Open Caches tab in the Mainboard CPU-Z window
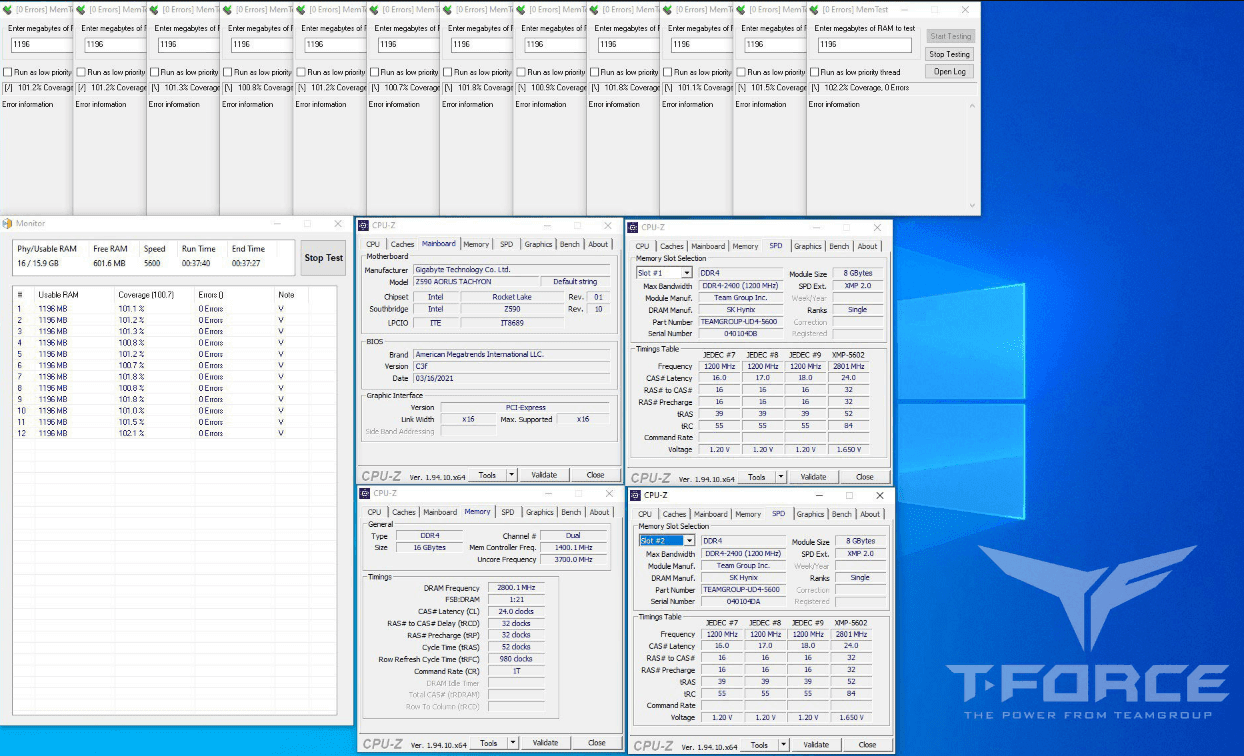This screenshot has height=756, width=1244. click(x=402, y=244)
